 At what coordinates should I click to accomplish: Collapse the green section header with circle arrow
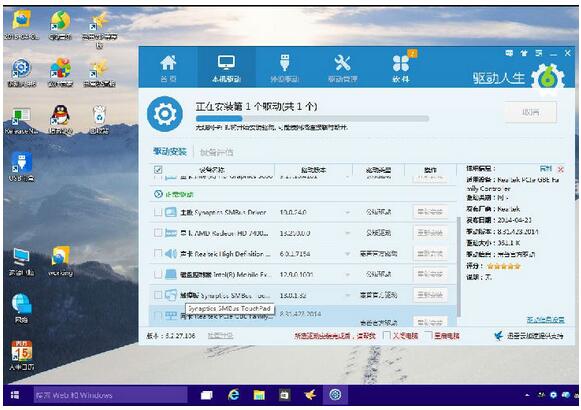[x=158, y=194]
